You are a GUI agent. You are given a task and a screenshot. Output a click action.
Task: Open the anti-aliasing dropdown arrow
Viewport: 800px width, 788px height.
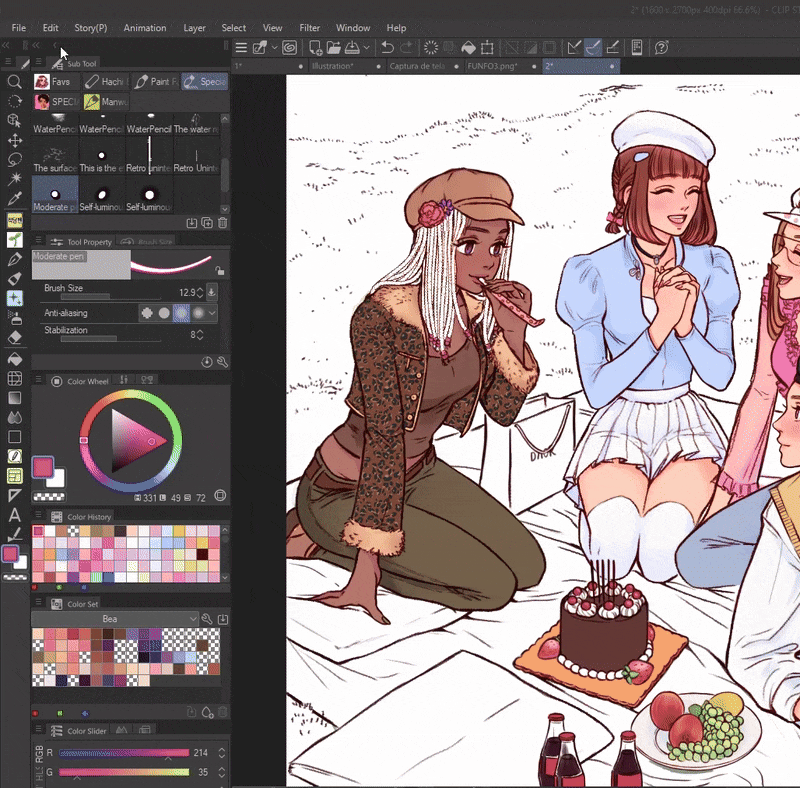point(212,313)
